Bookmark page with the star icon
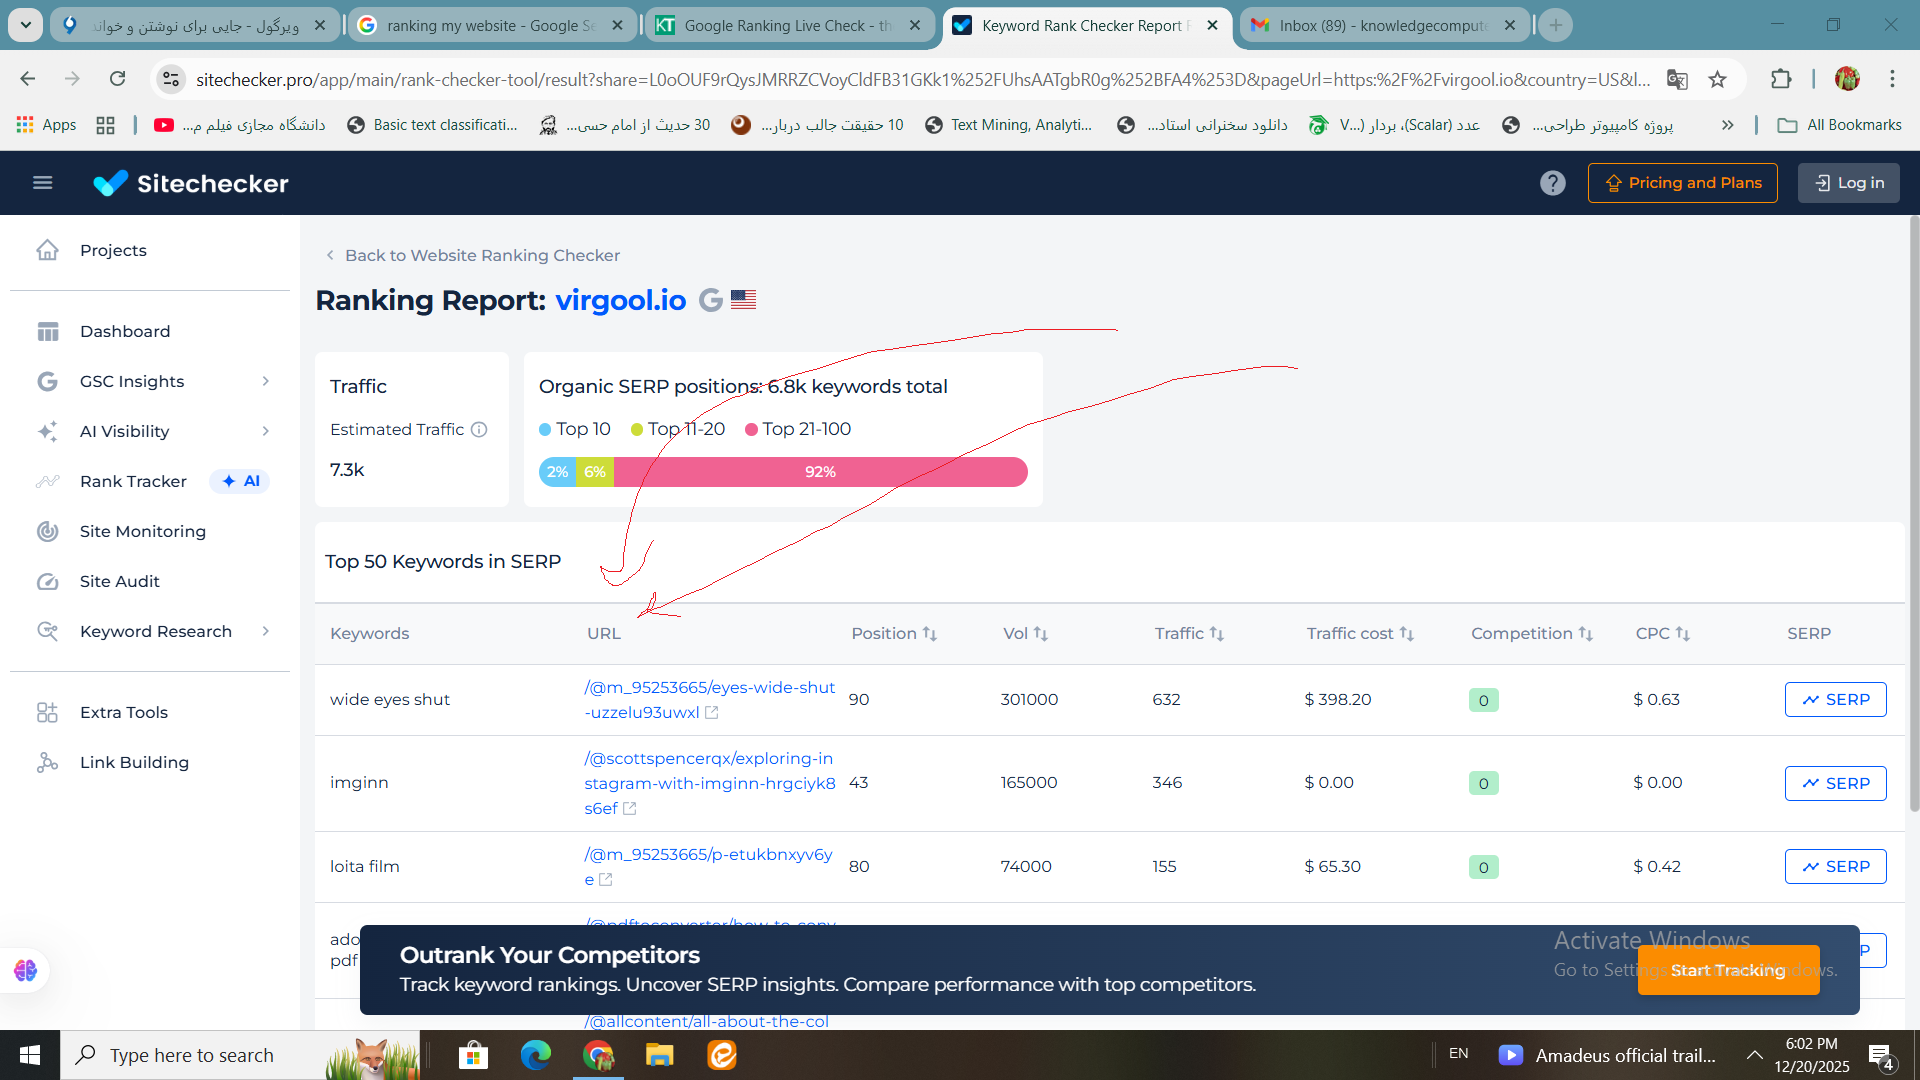This screenshot has height=1080, width=1920. (x=1717, y=79)
